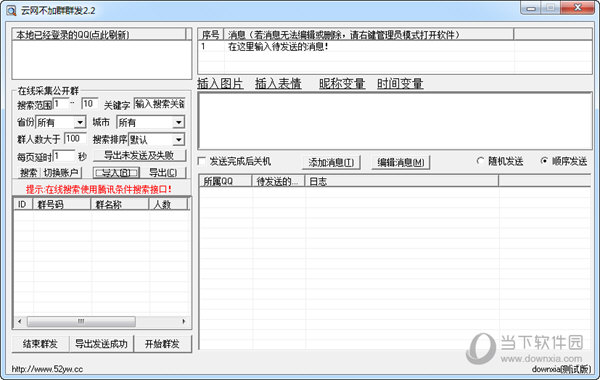600x380 pixels.
Task: Click the 导入(B) button
Action: click(x=116, y=173)
